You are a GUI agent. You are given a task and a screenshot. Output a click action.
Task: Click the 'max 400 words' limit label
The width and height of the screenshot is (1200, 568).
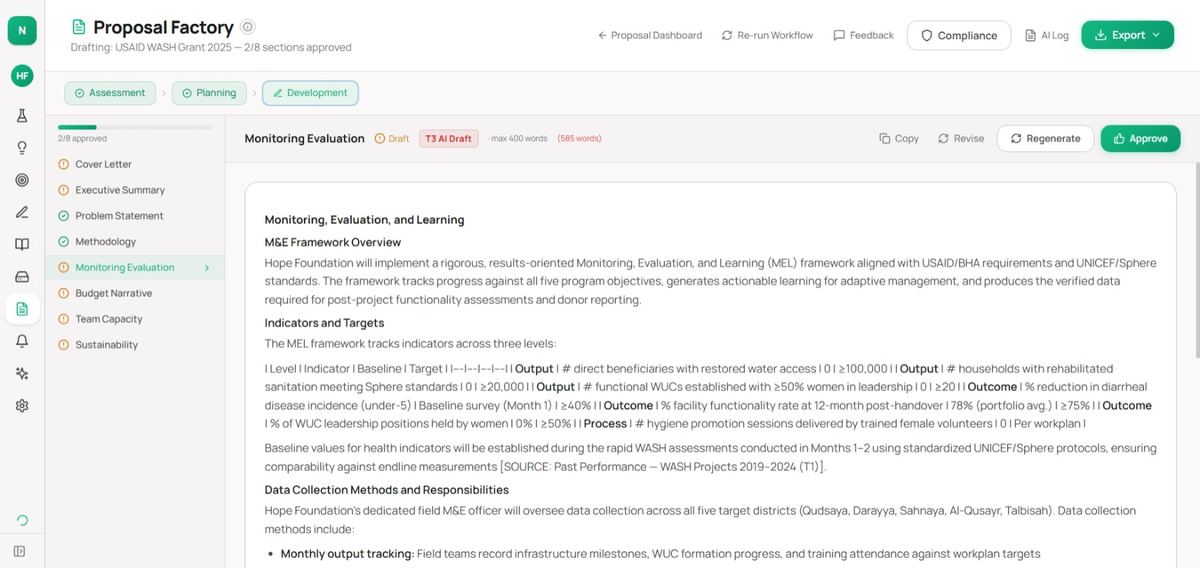519,139
